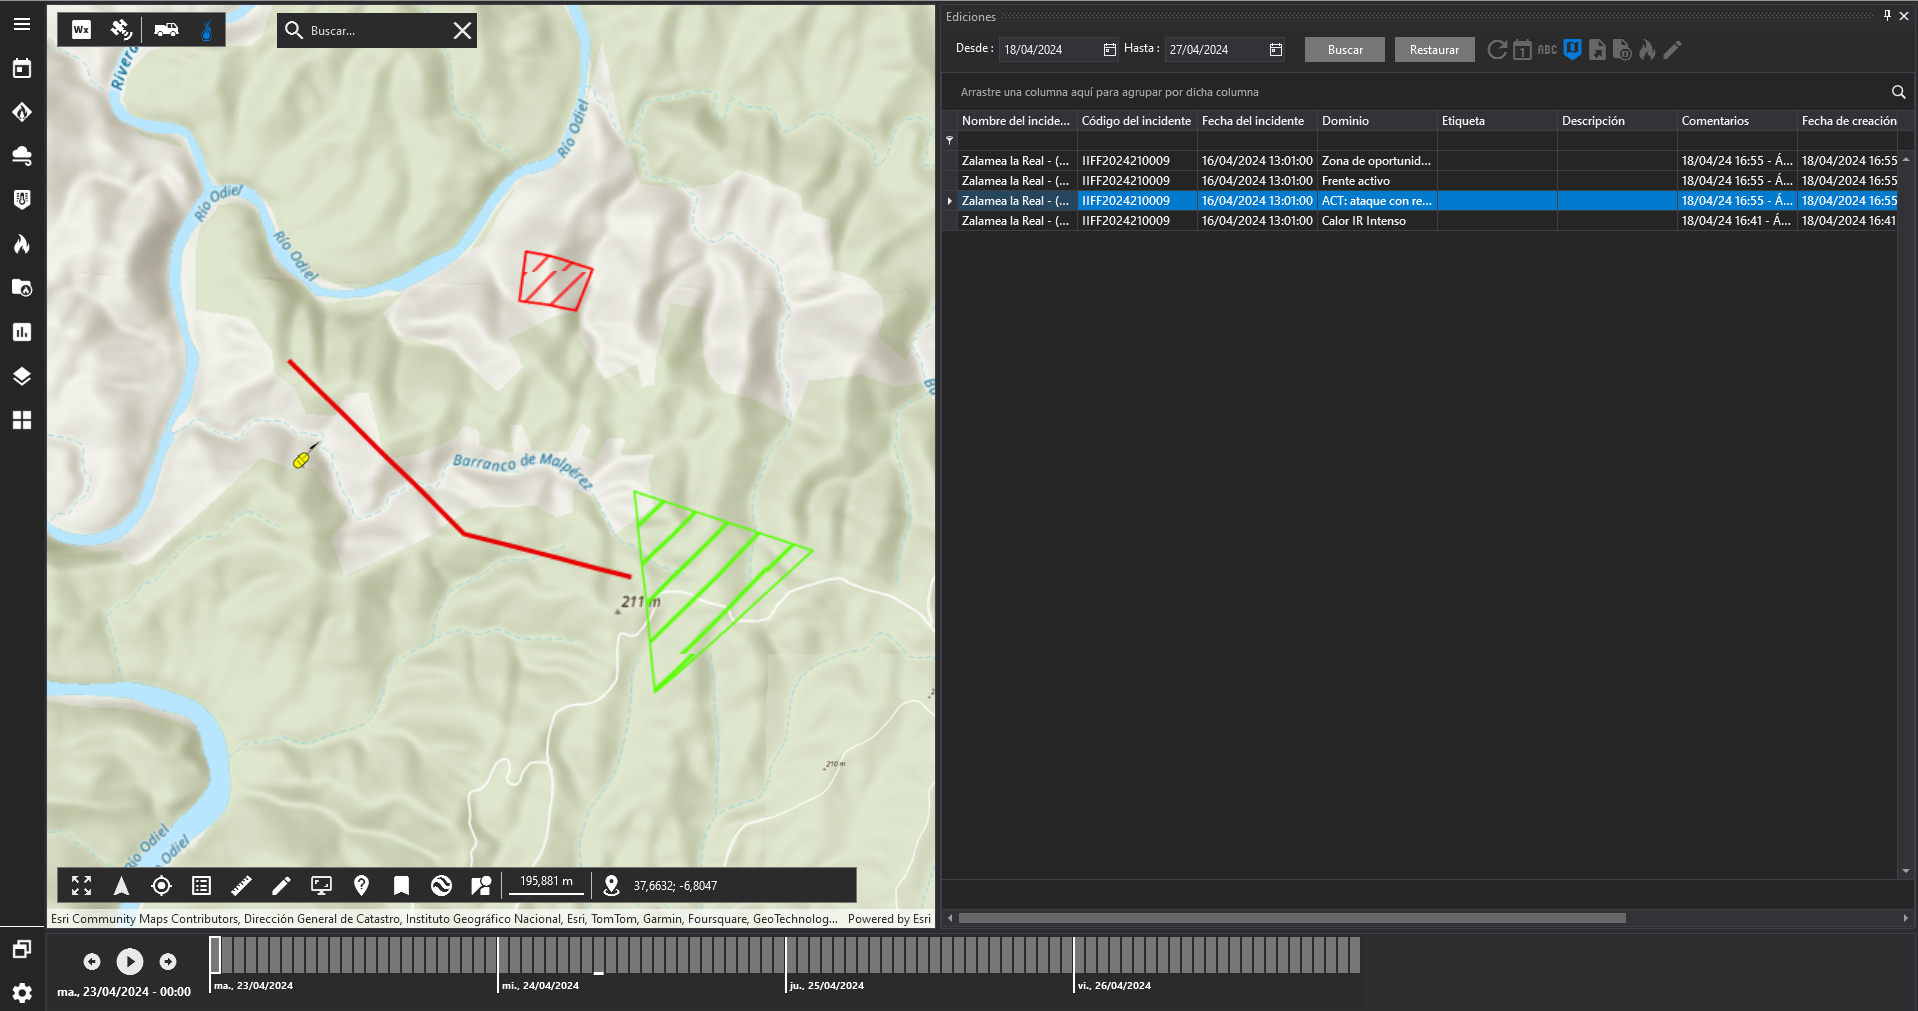Open the Hasta date picker calendar
Screen dimensions: 1918x1011
[1275, 50]
